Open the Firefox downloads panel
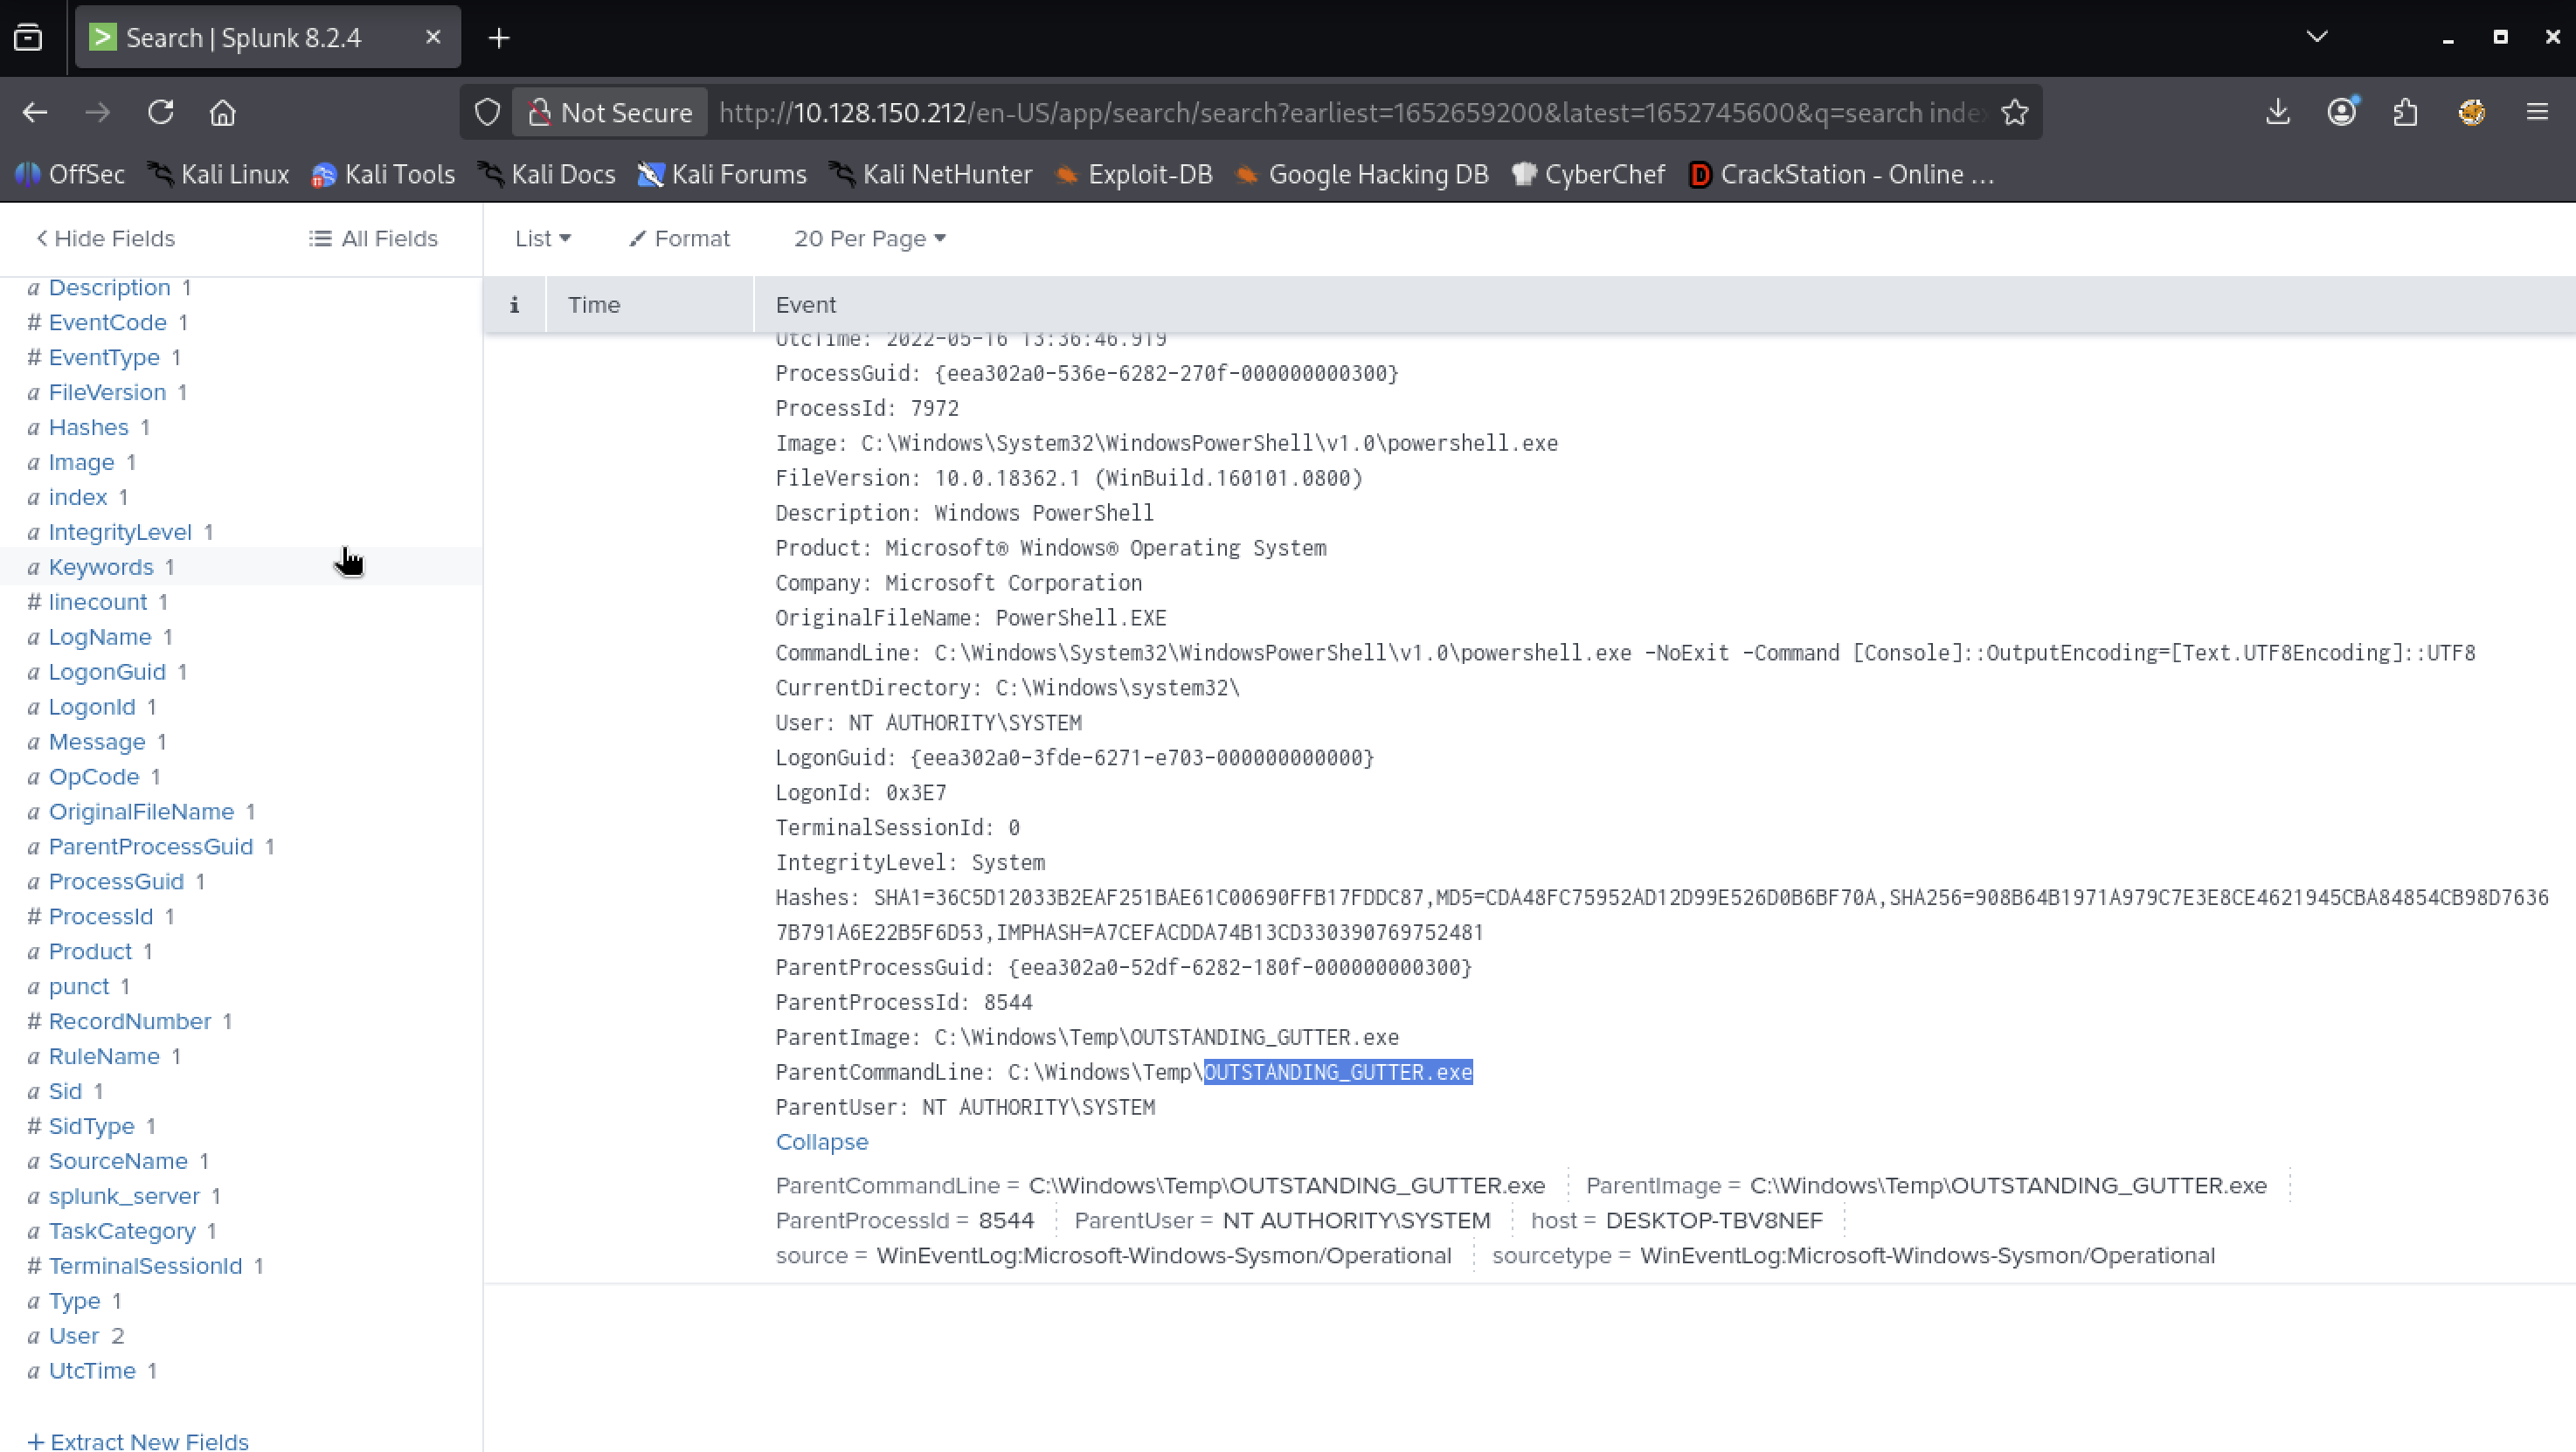Viewport: 2576px width, 1452px height. point(2278,112)
